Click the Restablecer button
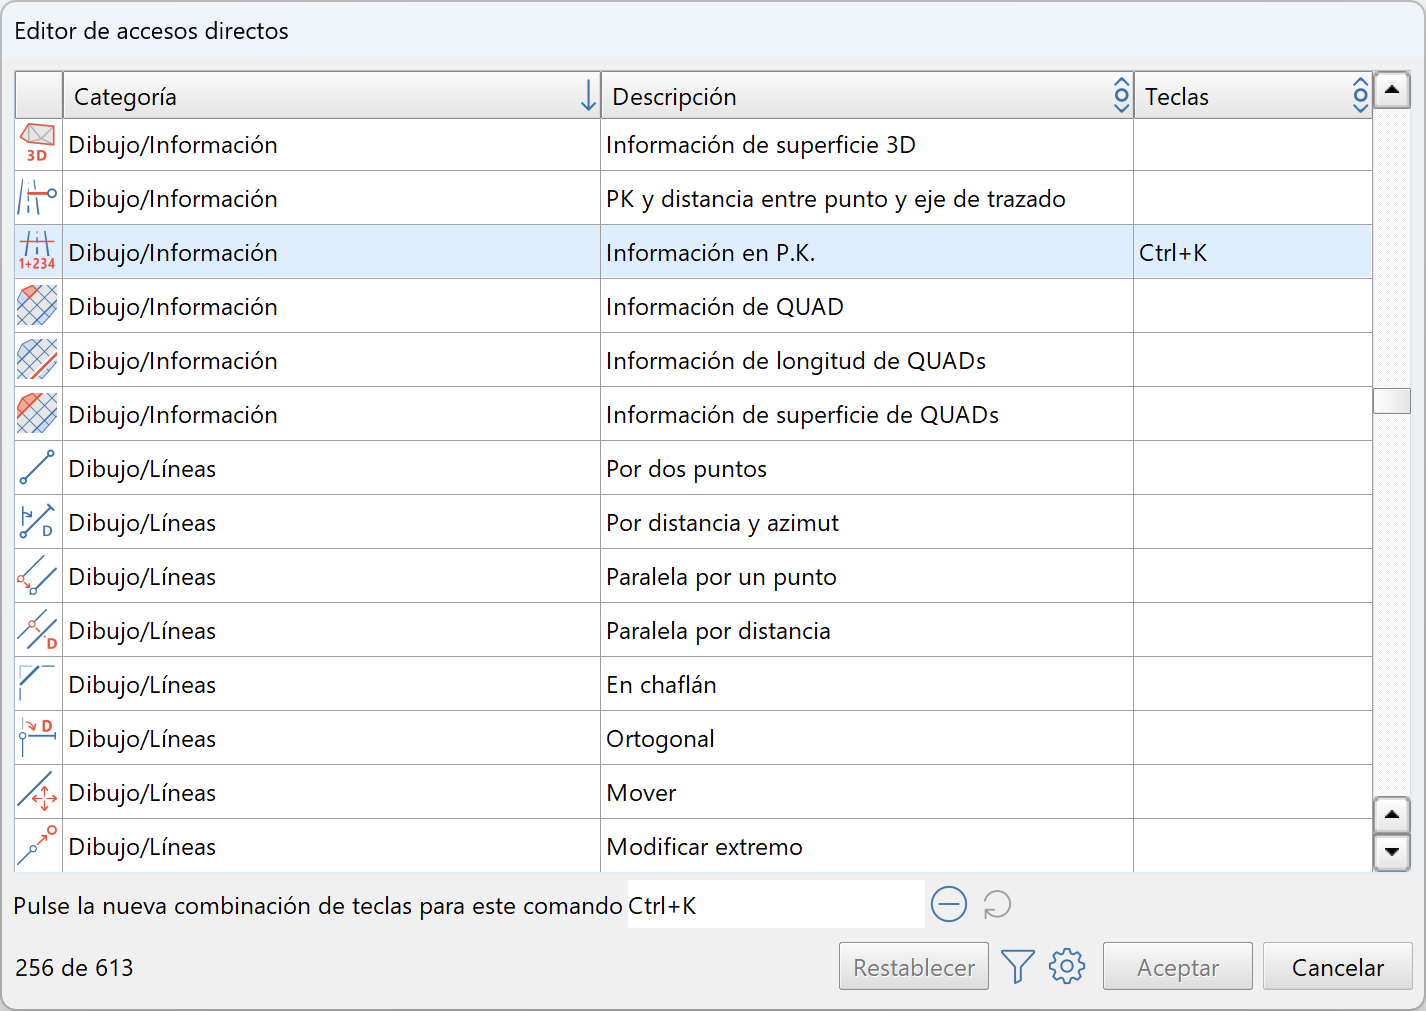The image size is (1426, 1011). click(914, 967)
